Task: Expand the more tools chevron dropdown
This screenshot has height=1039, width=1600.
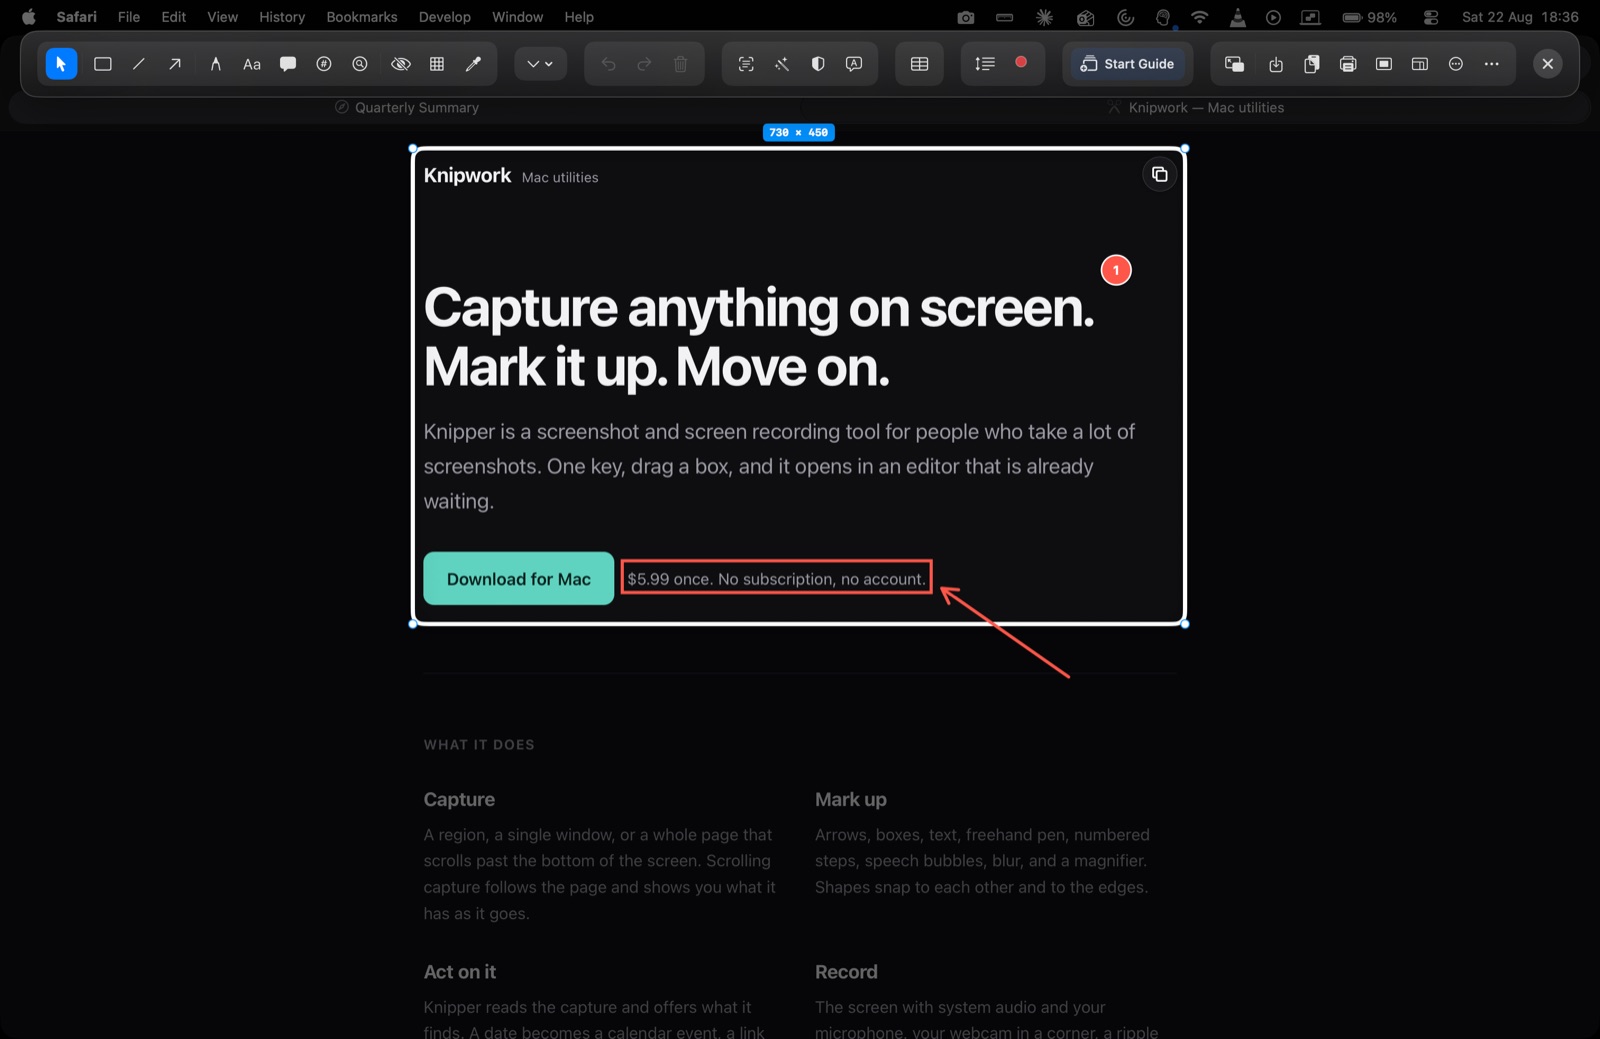Action: 540,64
